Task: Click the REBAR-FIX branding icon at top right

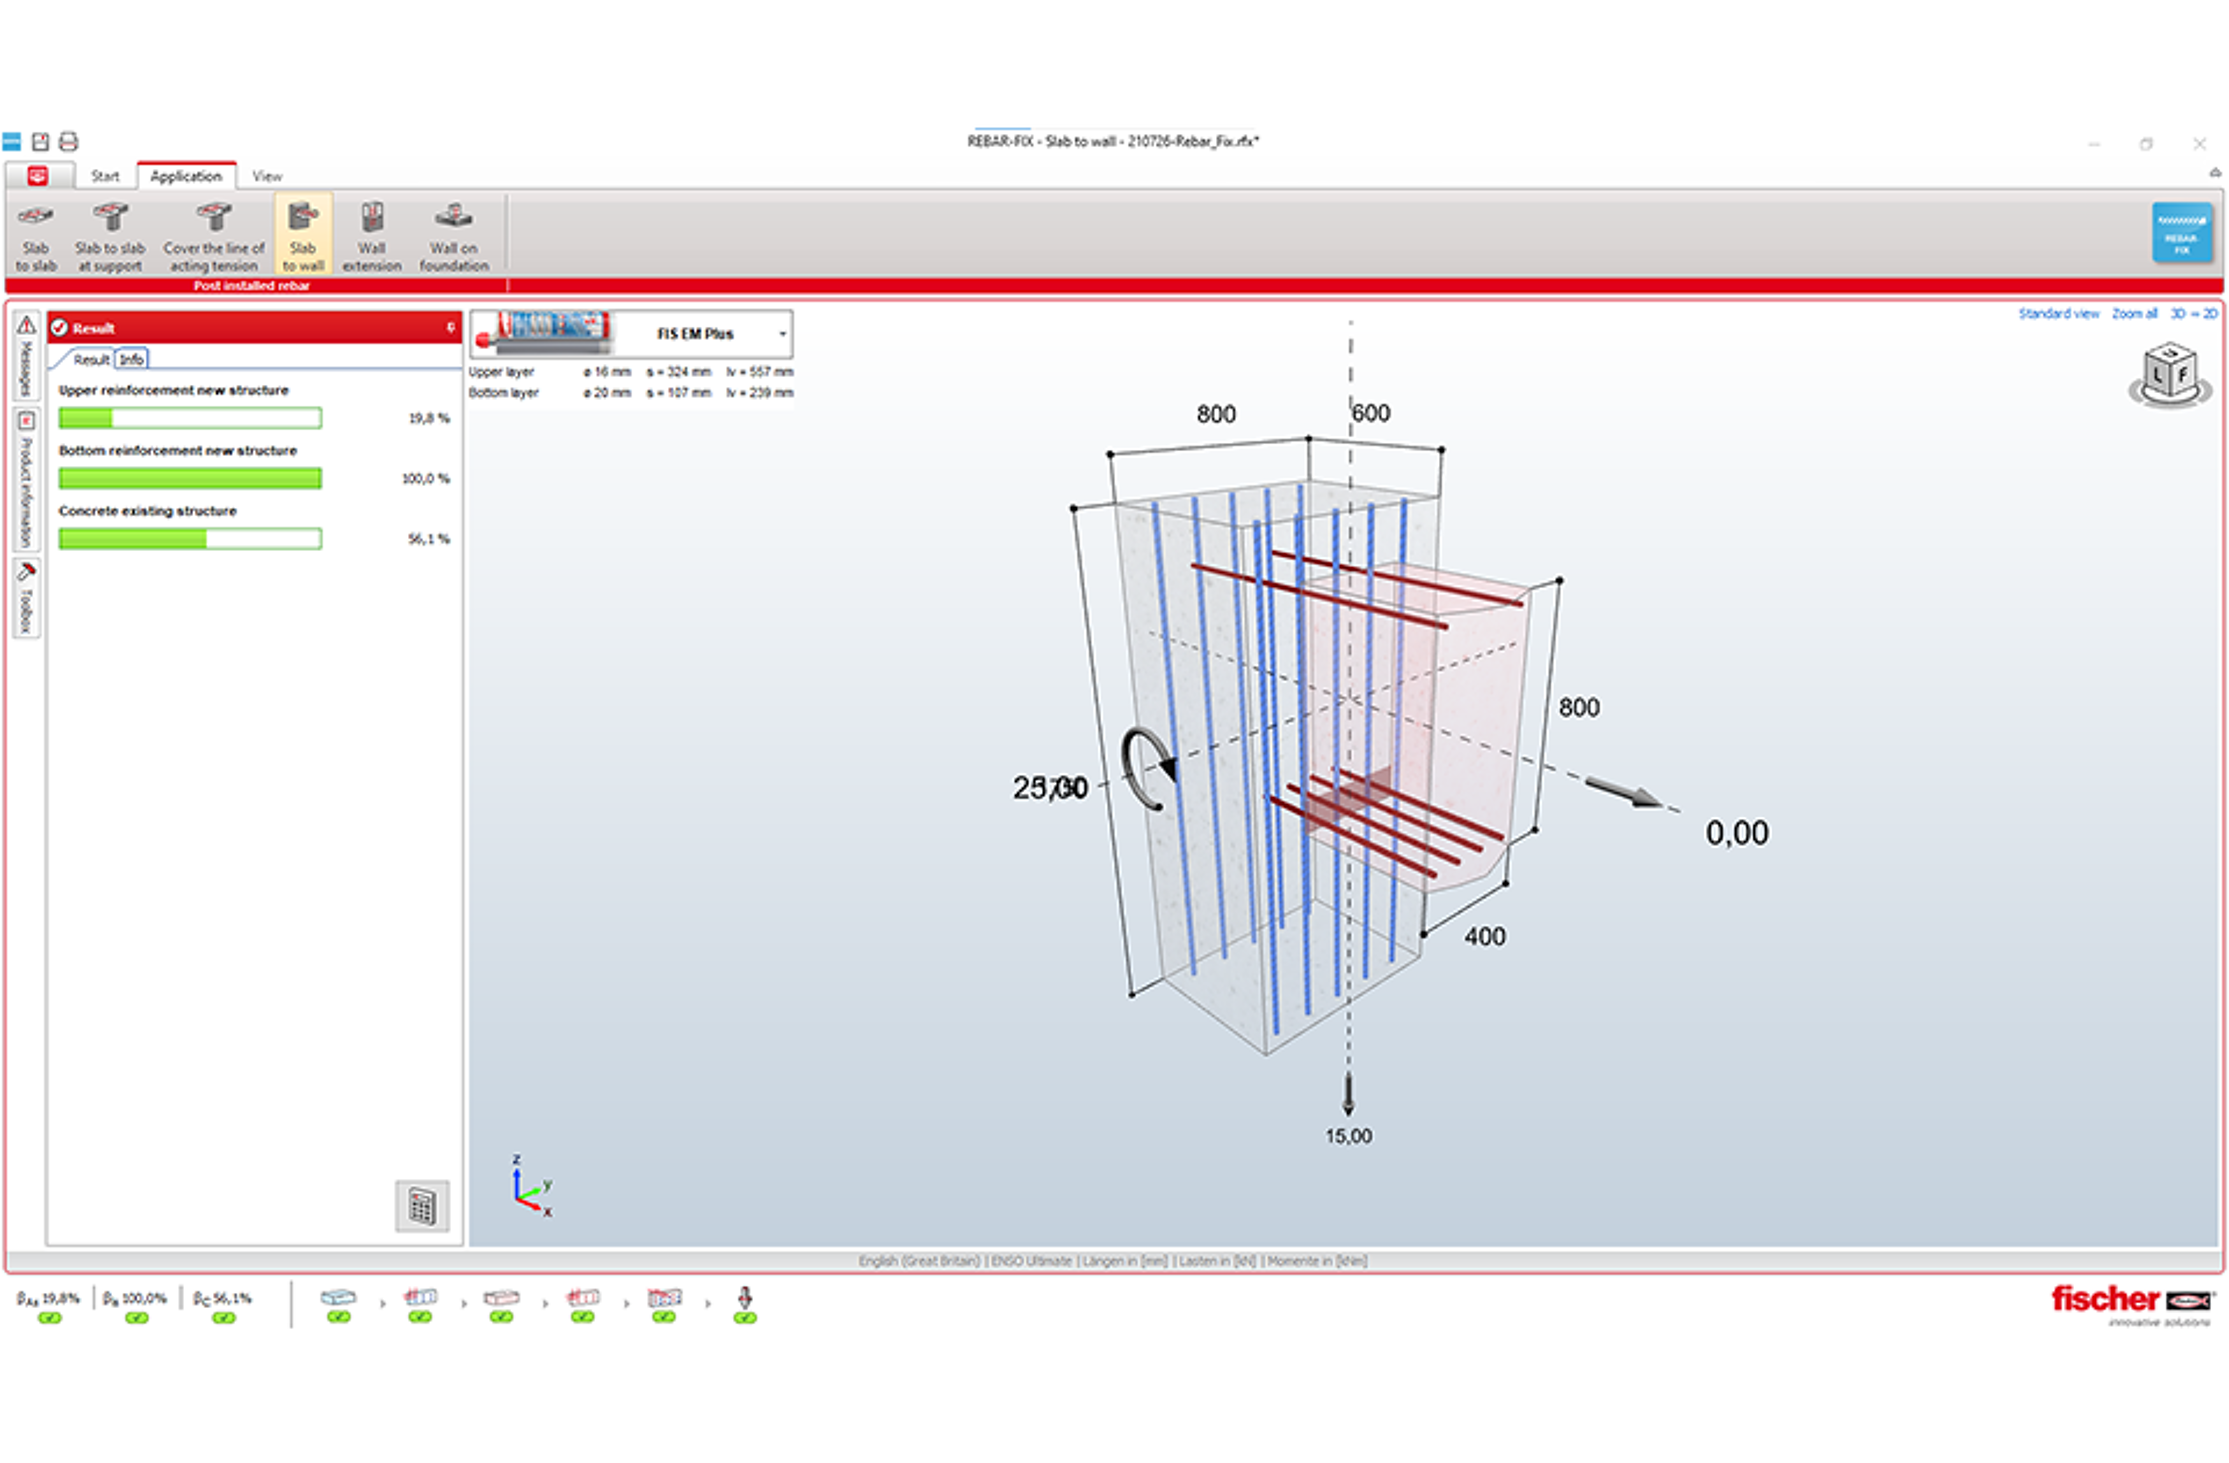Action: [x=2182, y=233]
